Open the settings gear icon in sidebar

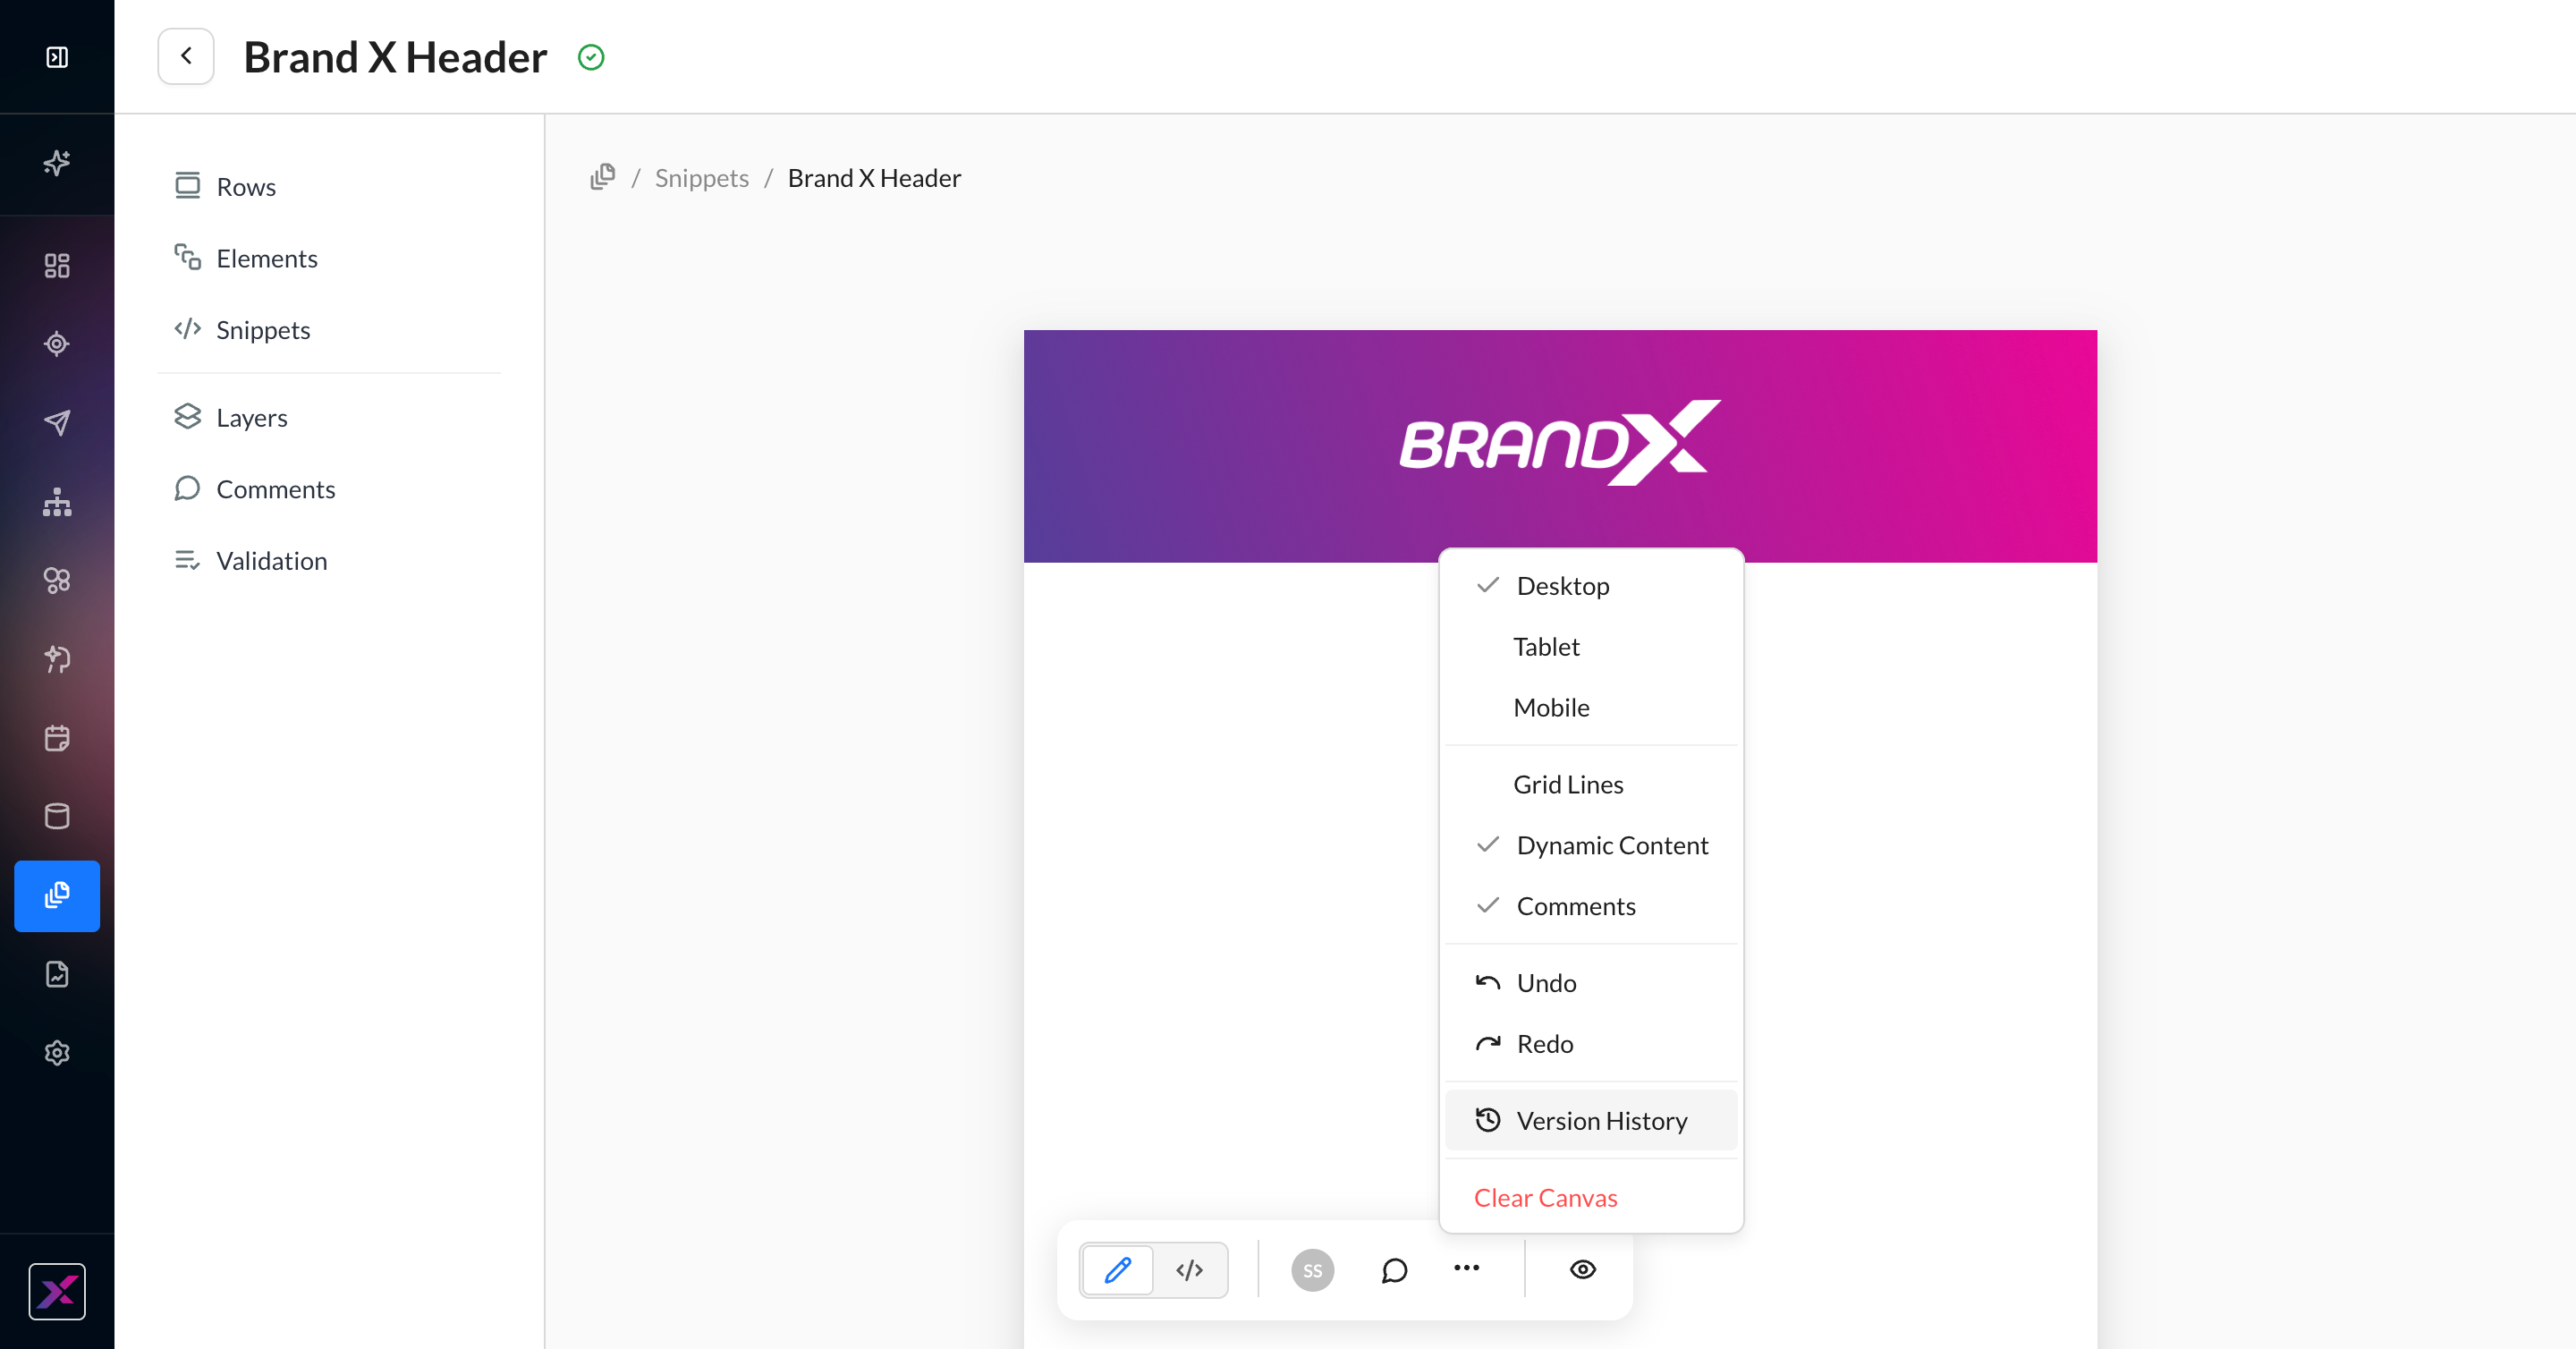[57, 1053]
